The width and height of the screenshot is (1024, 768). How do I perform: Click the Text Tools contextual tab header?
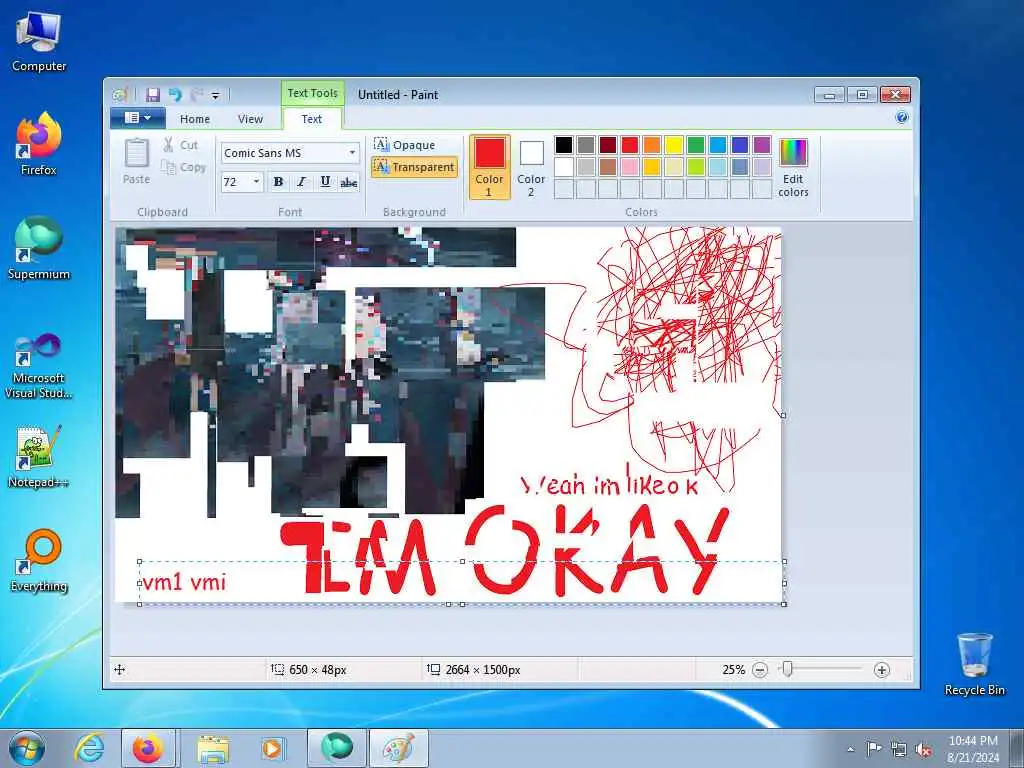pyautogui.click(x=312, y=93)
